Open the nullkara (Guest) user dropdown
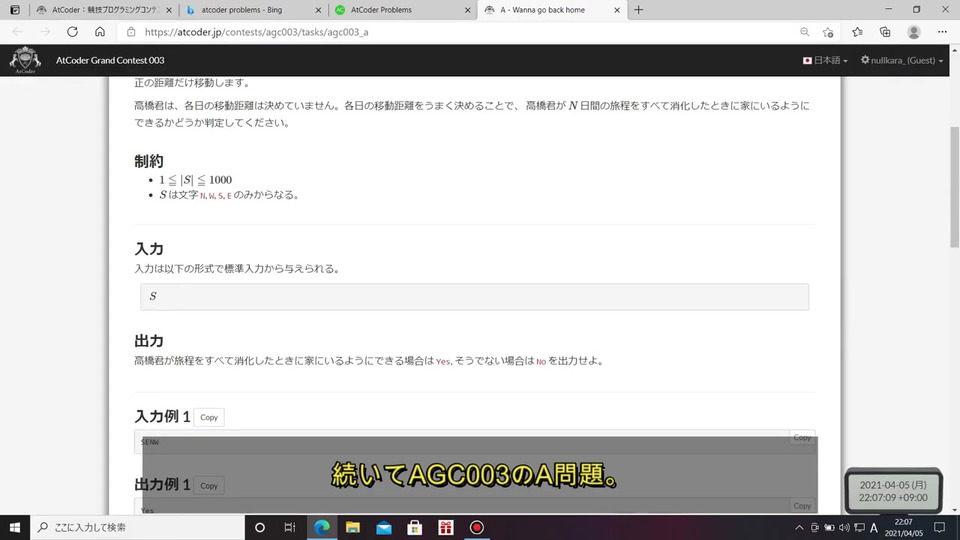The image size is (960, 540). pyautogui.click(x=901, y=60)
